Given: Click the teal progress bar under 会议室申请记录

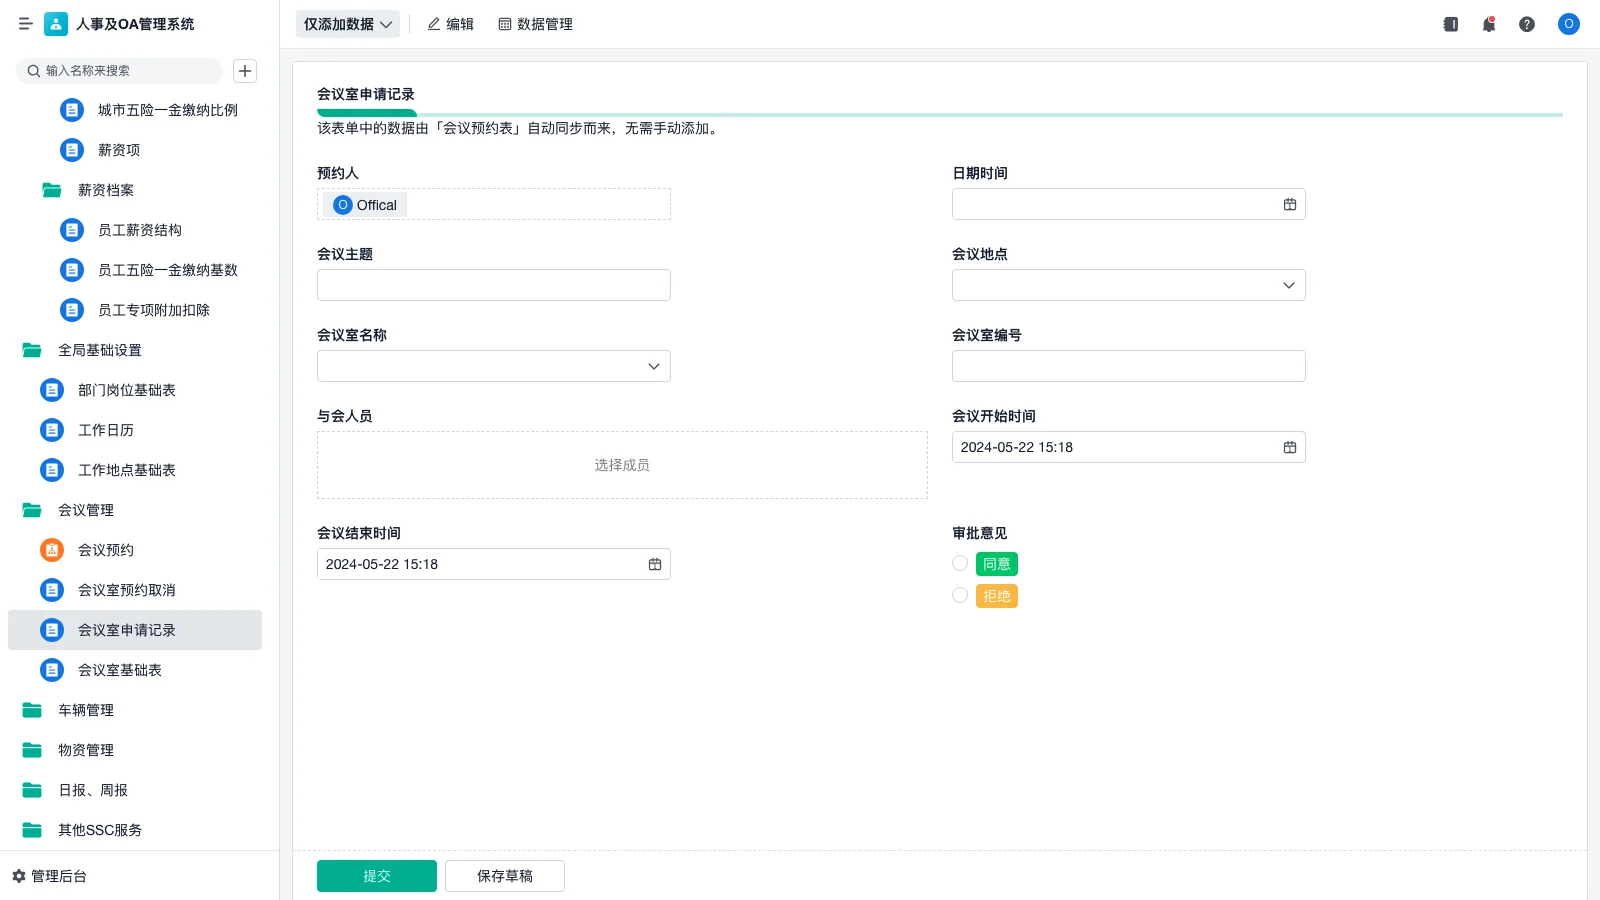Looking at the screenshot, I should (367, 113).
